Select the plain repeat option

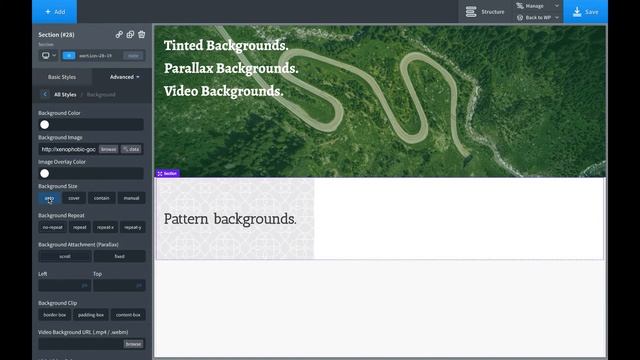[80, 227]
